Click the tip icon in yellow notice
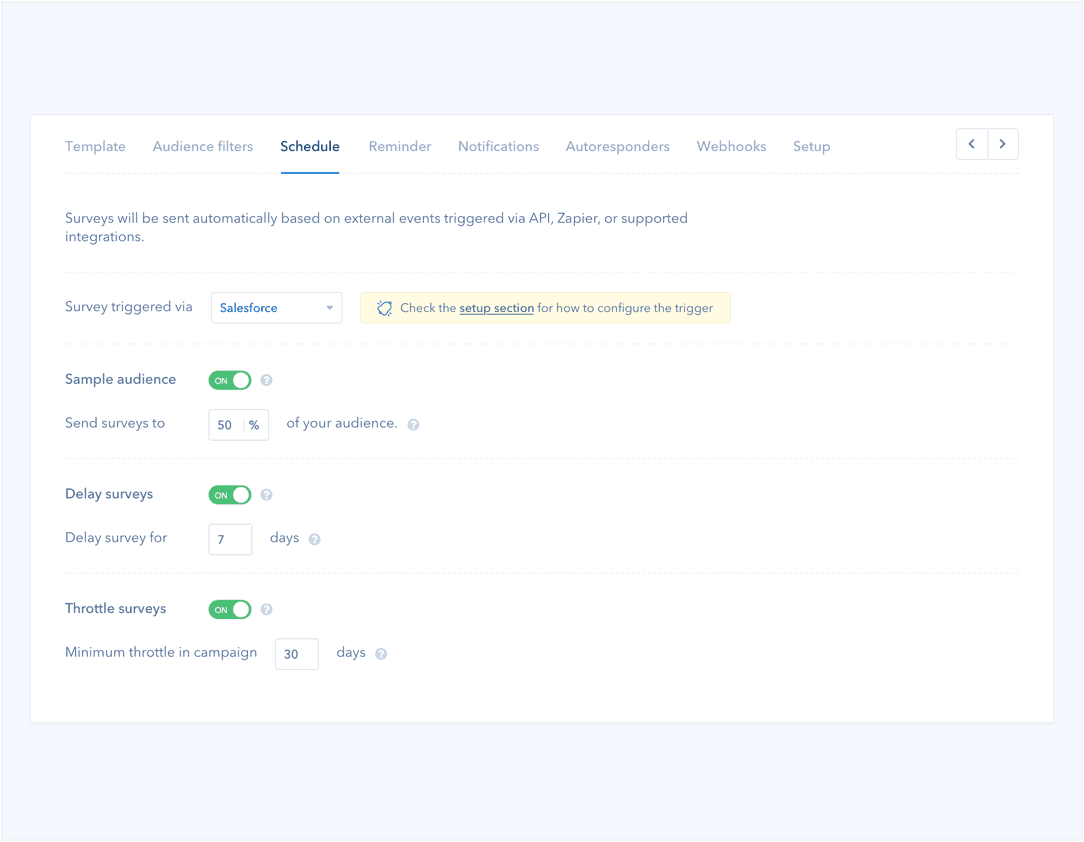 tap(384, 308)
